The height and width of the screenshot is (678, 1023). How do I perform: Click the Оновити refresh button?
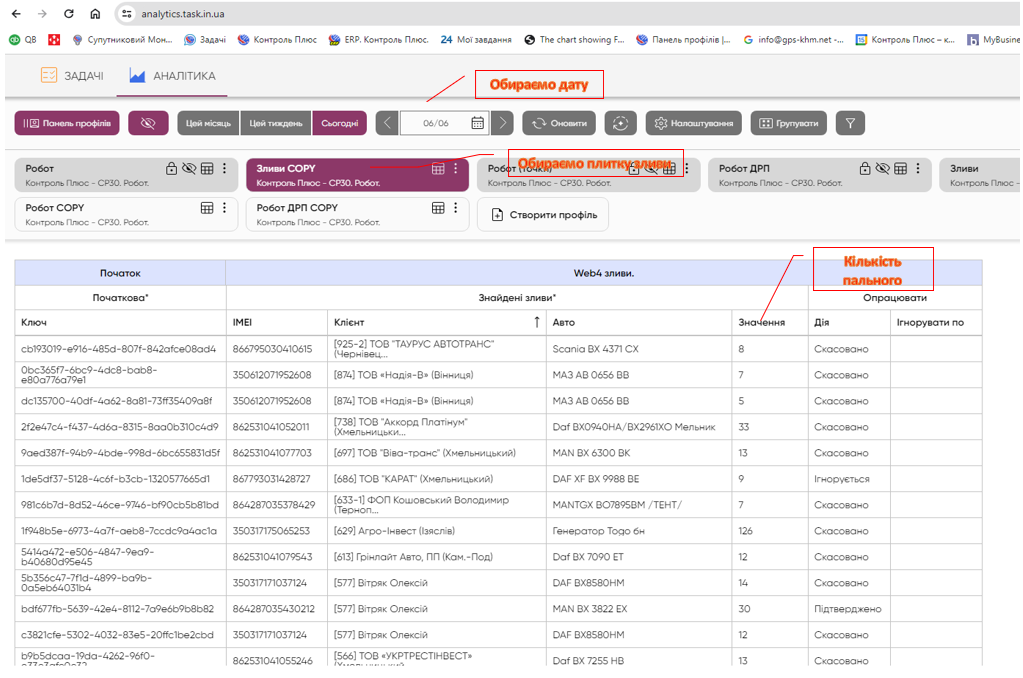coord(559,123)
